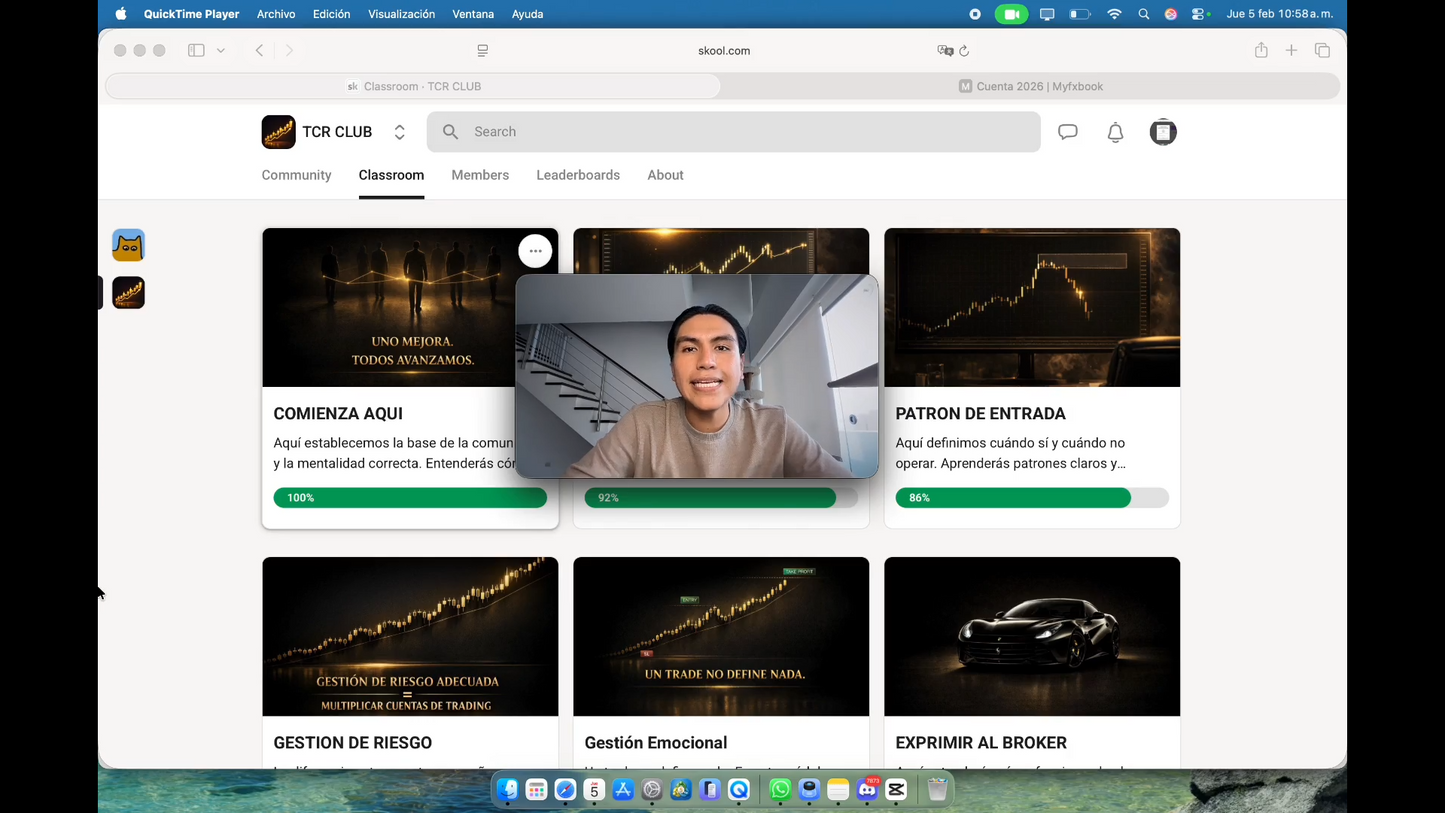Click the Leaderboards link

tap(578, 175)
